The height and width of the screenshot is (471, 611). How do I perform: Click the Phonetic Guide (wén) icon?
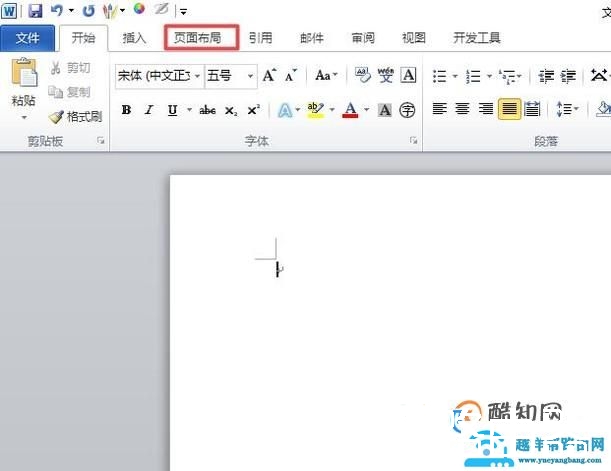(386, 75)
